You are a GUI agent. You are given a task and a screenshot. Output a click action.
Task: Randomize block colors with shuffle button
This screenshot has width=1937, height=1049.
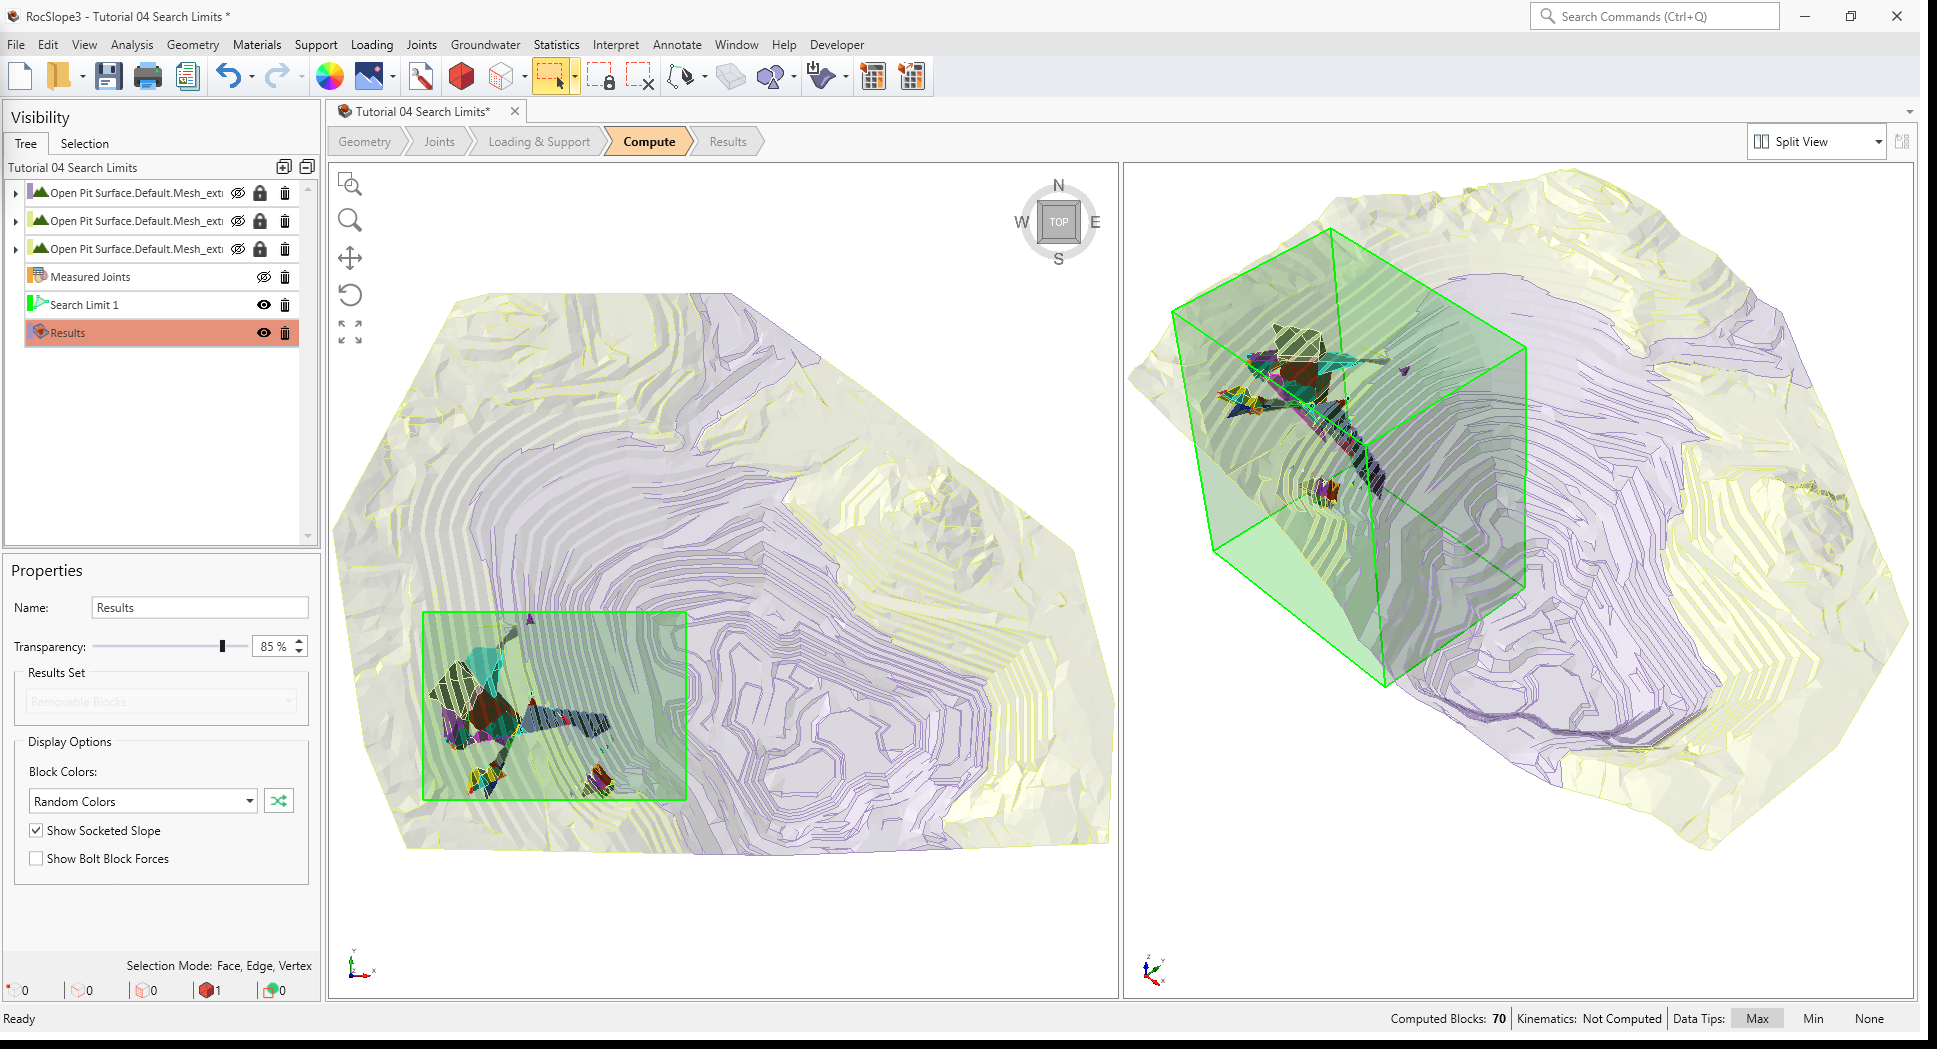[279, 801]
